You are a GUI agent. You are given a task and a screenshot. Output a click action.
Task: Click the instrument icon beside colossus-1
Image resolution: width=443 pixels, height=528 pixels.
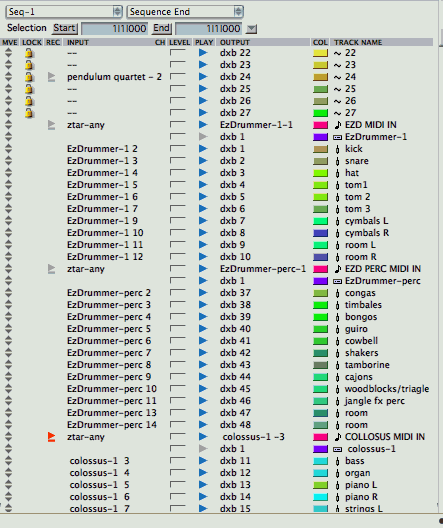click(x=338, y=449)
